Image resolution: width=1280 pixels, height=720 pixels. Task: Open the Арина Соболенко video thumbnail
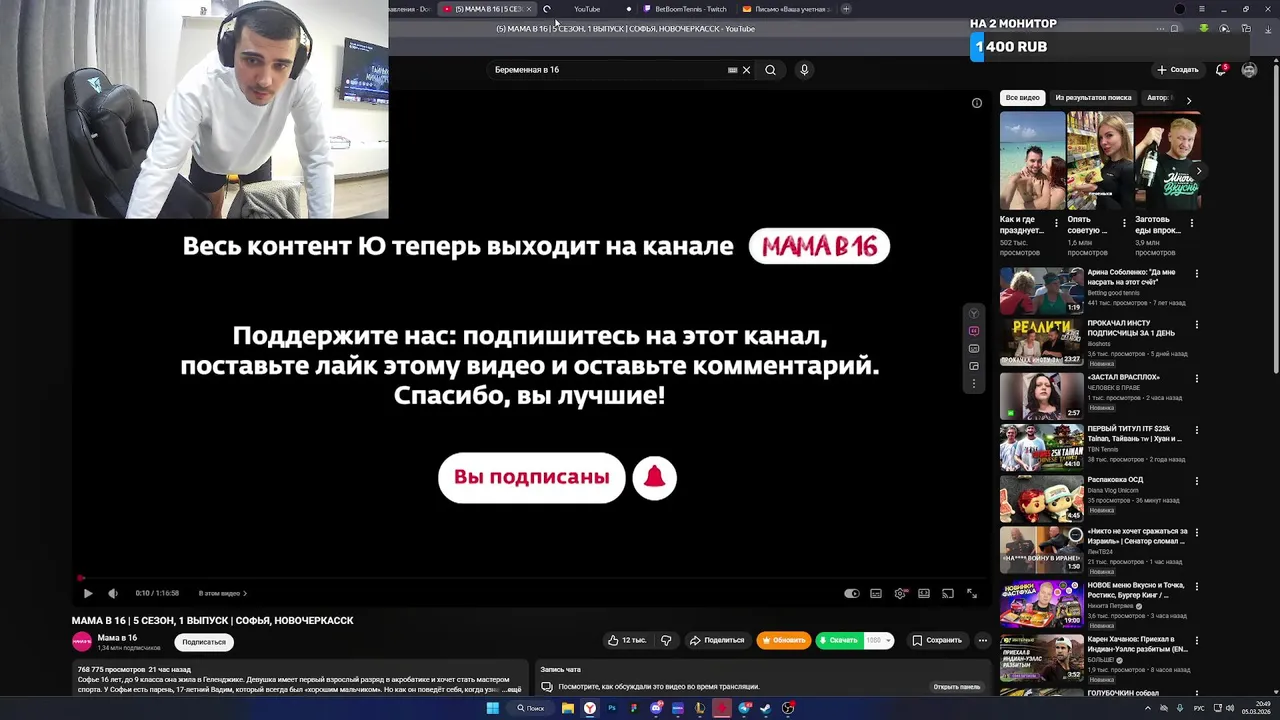(x=1041, y=291)
